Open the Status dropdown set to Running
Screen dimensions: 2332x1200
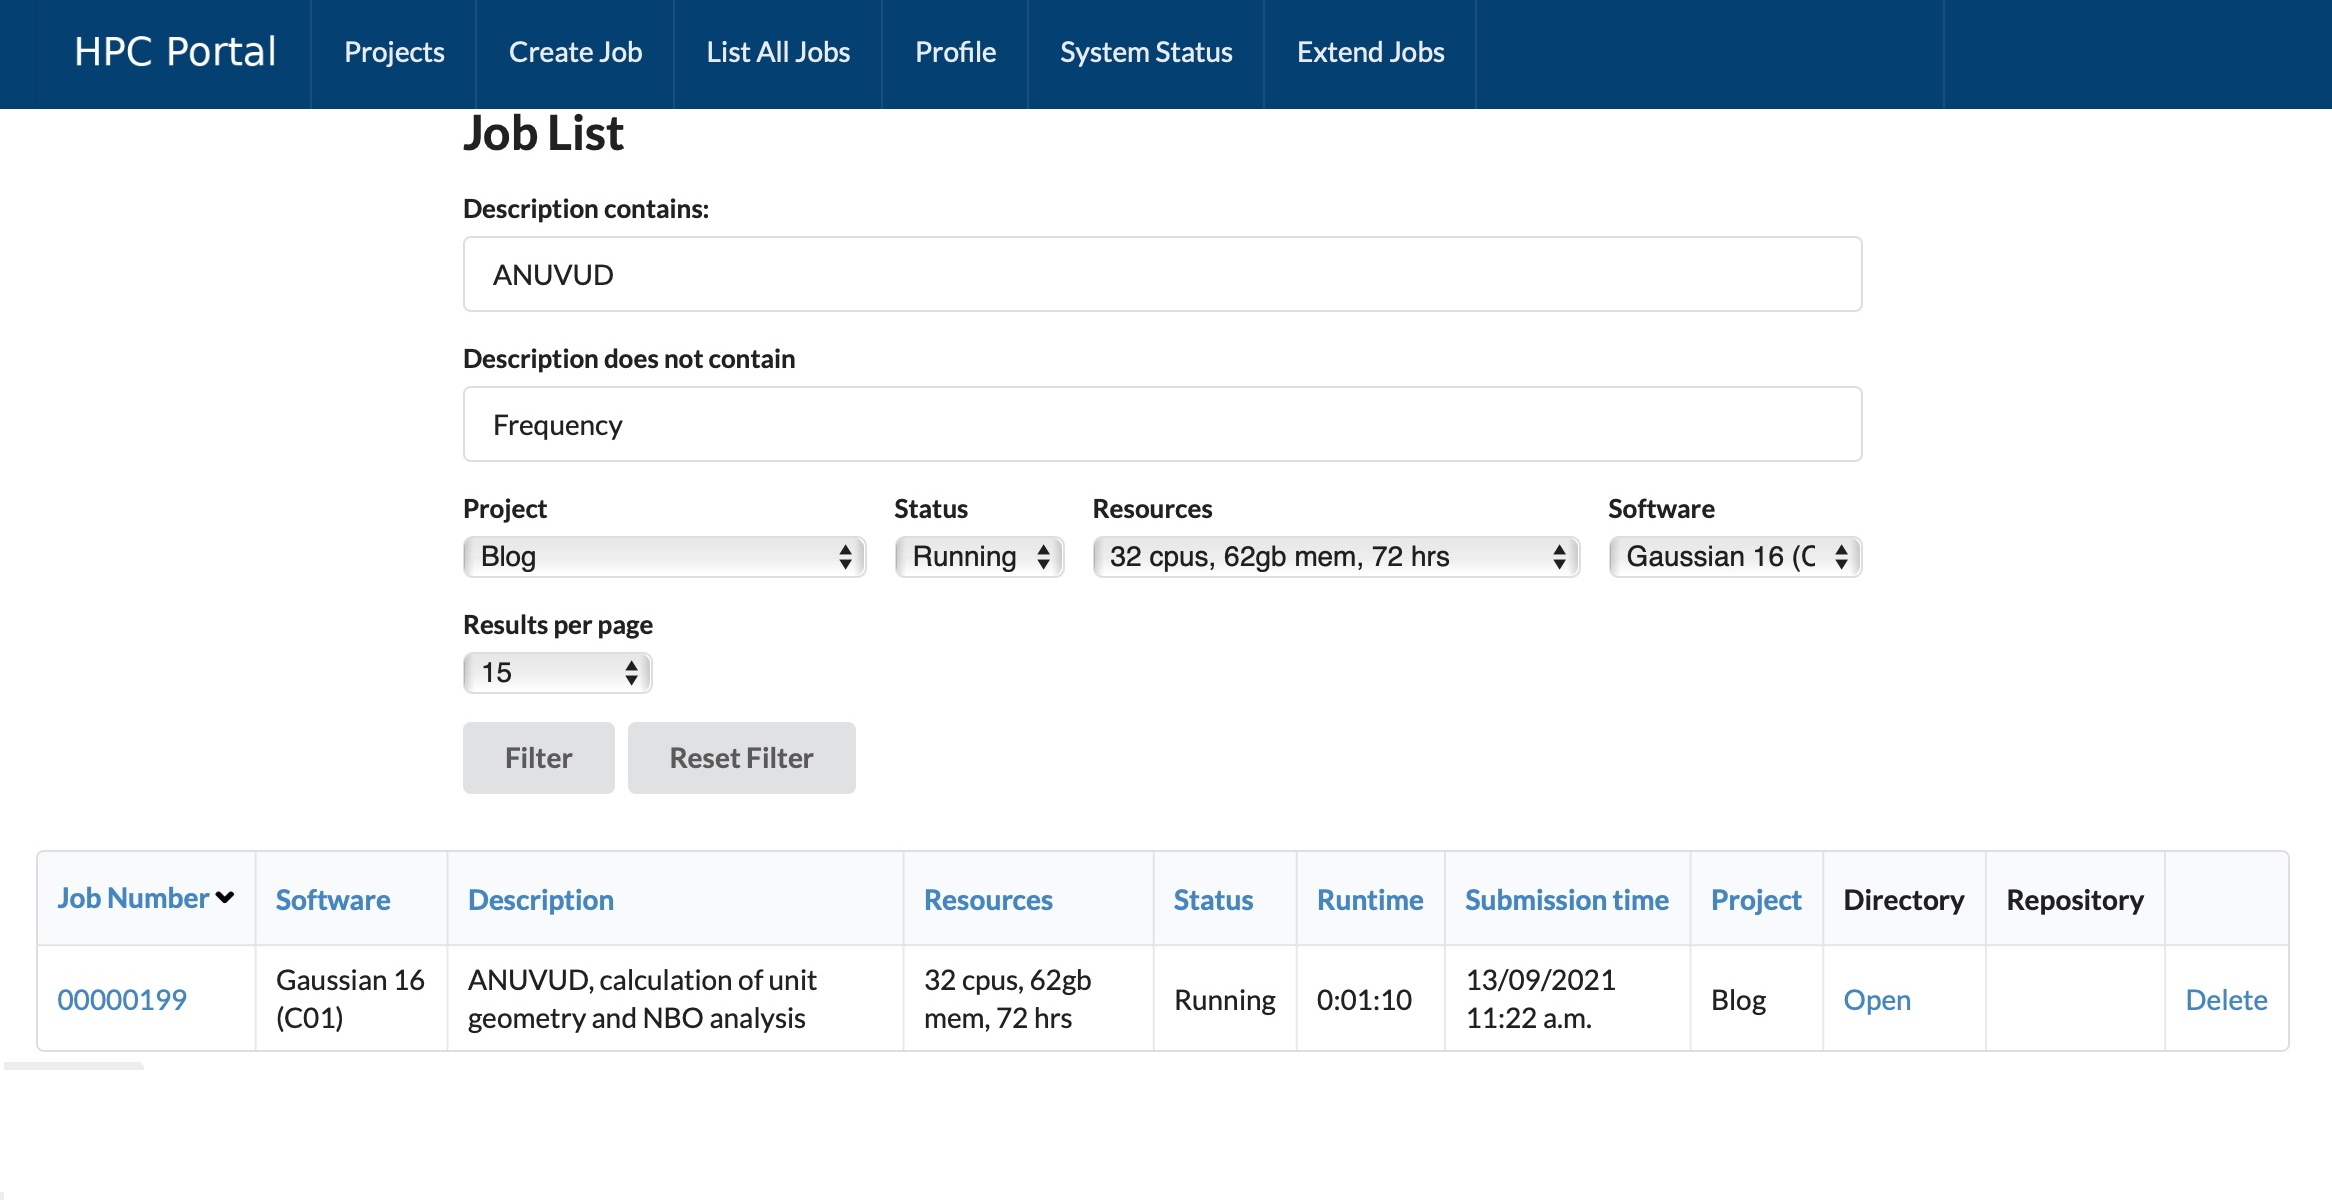click(x=978, y=557)
